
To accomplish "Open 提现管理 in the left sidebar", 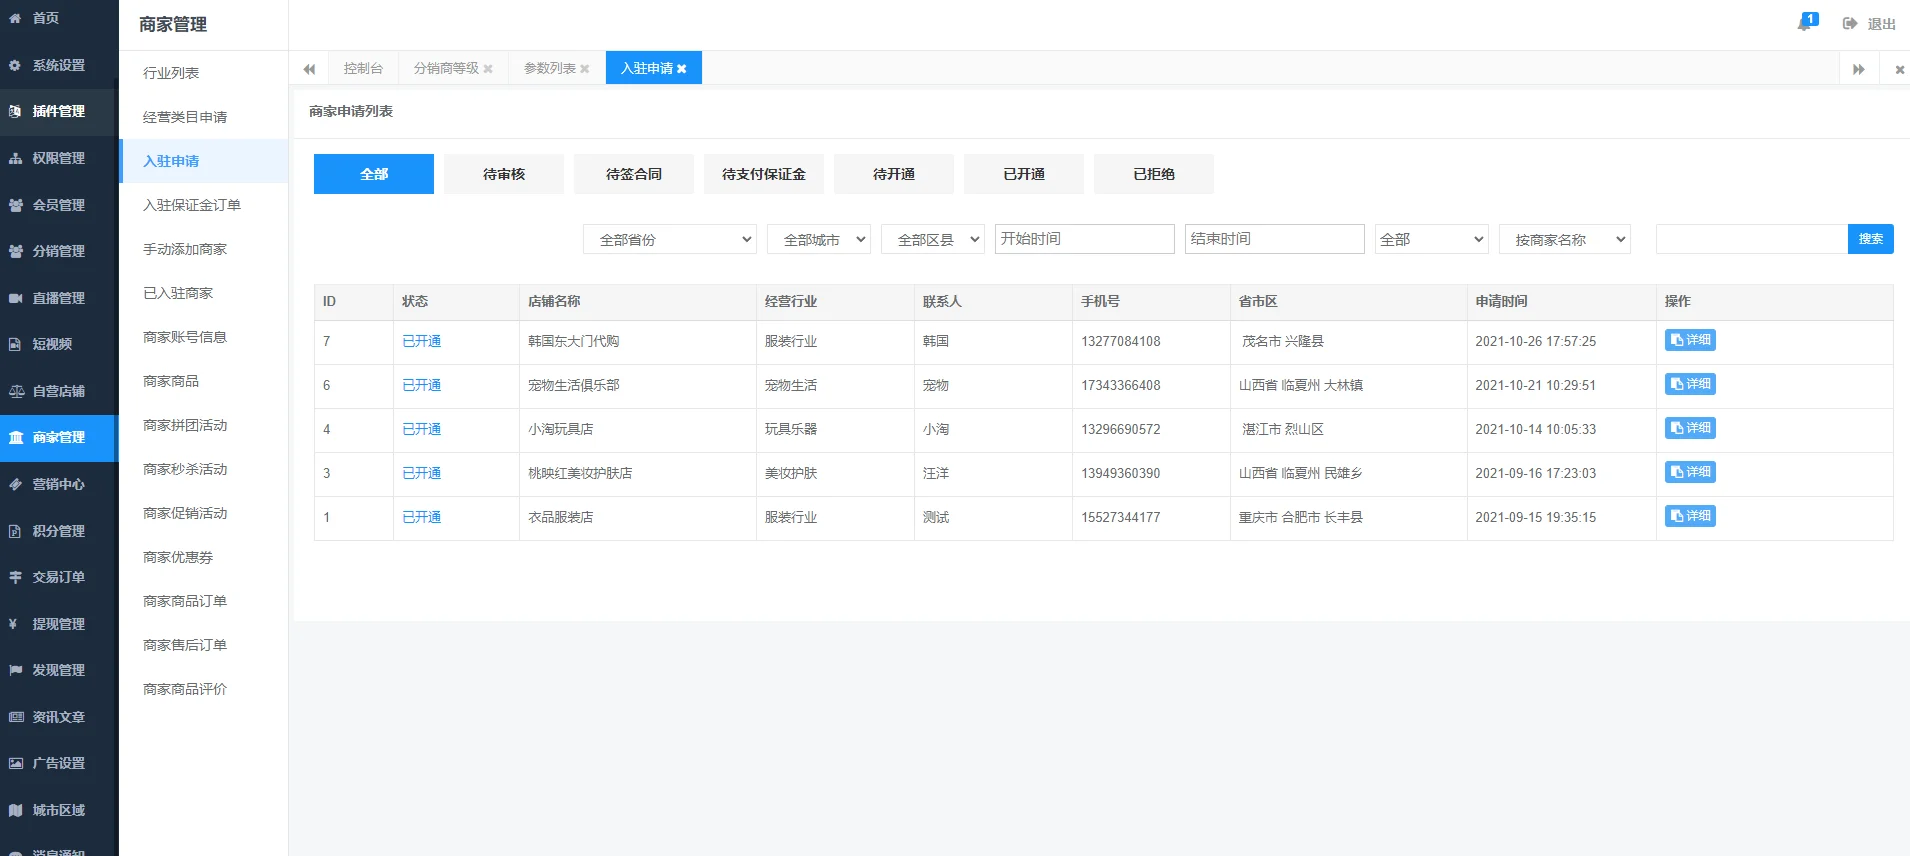I will click(x=58, y=624).
